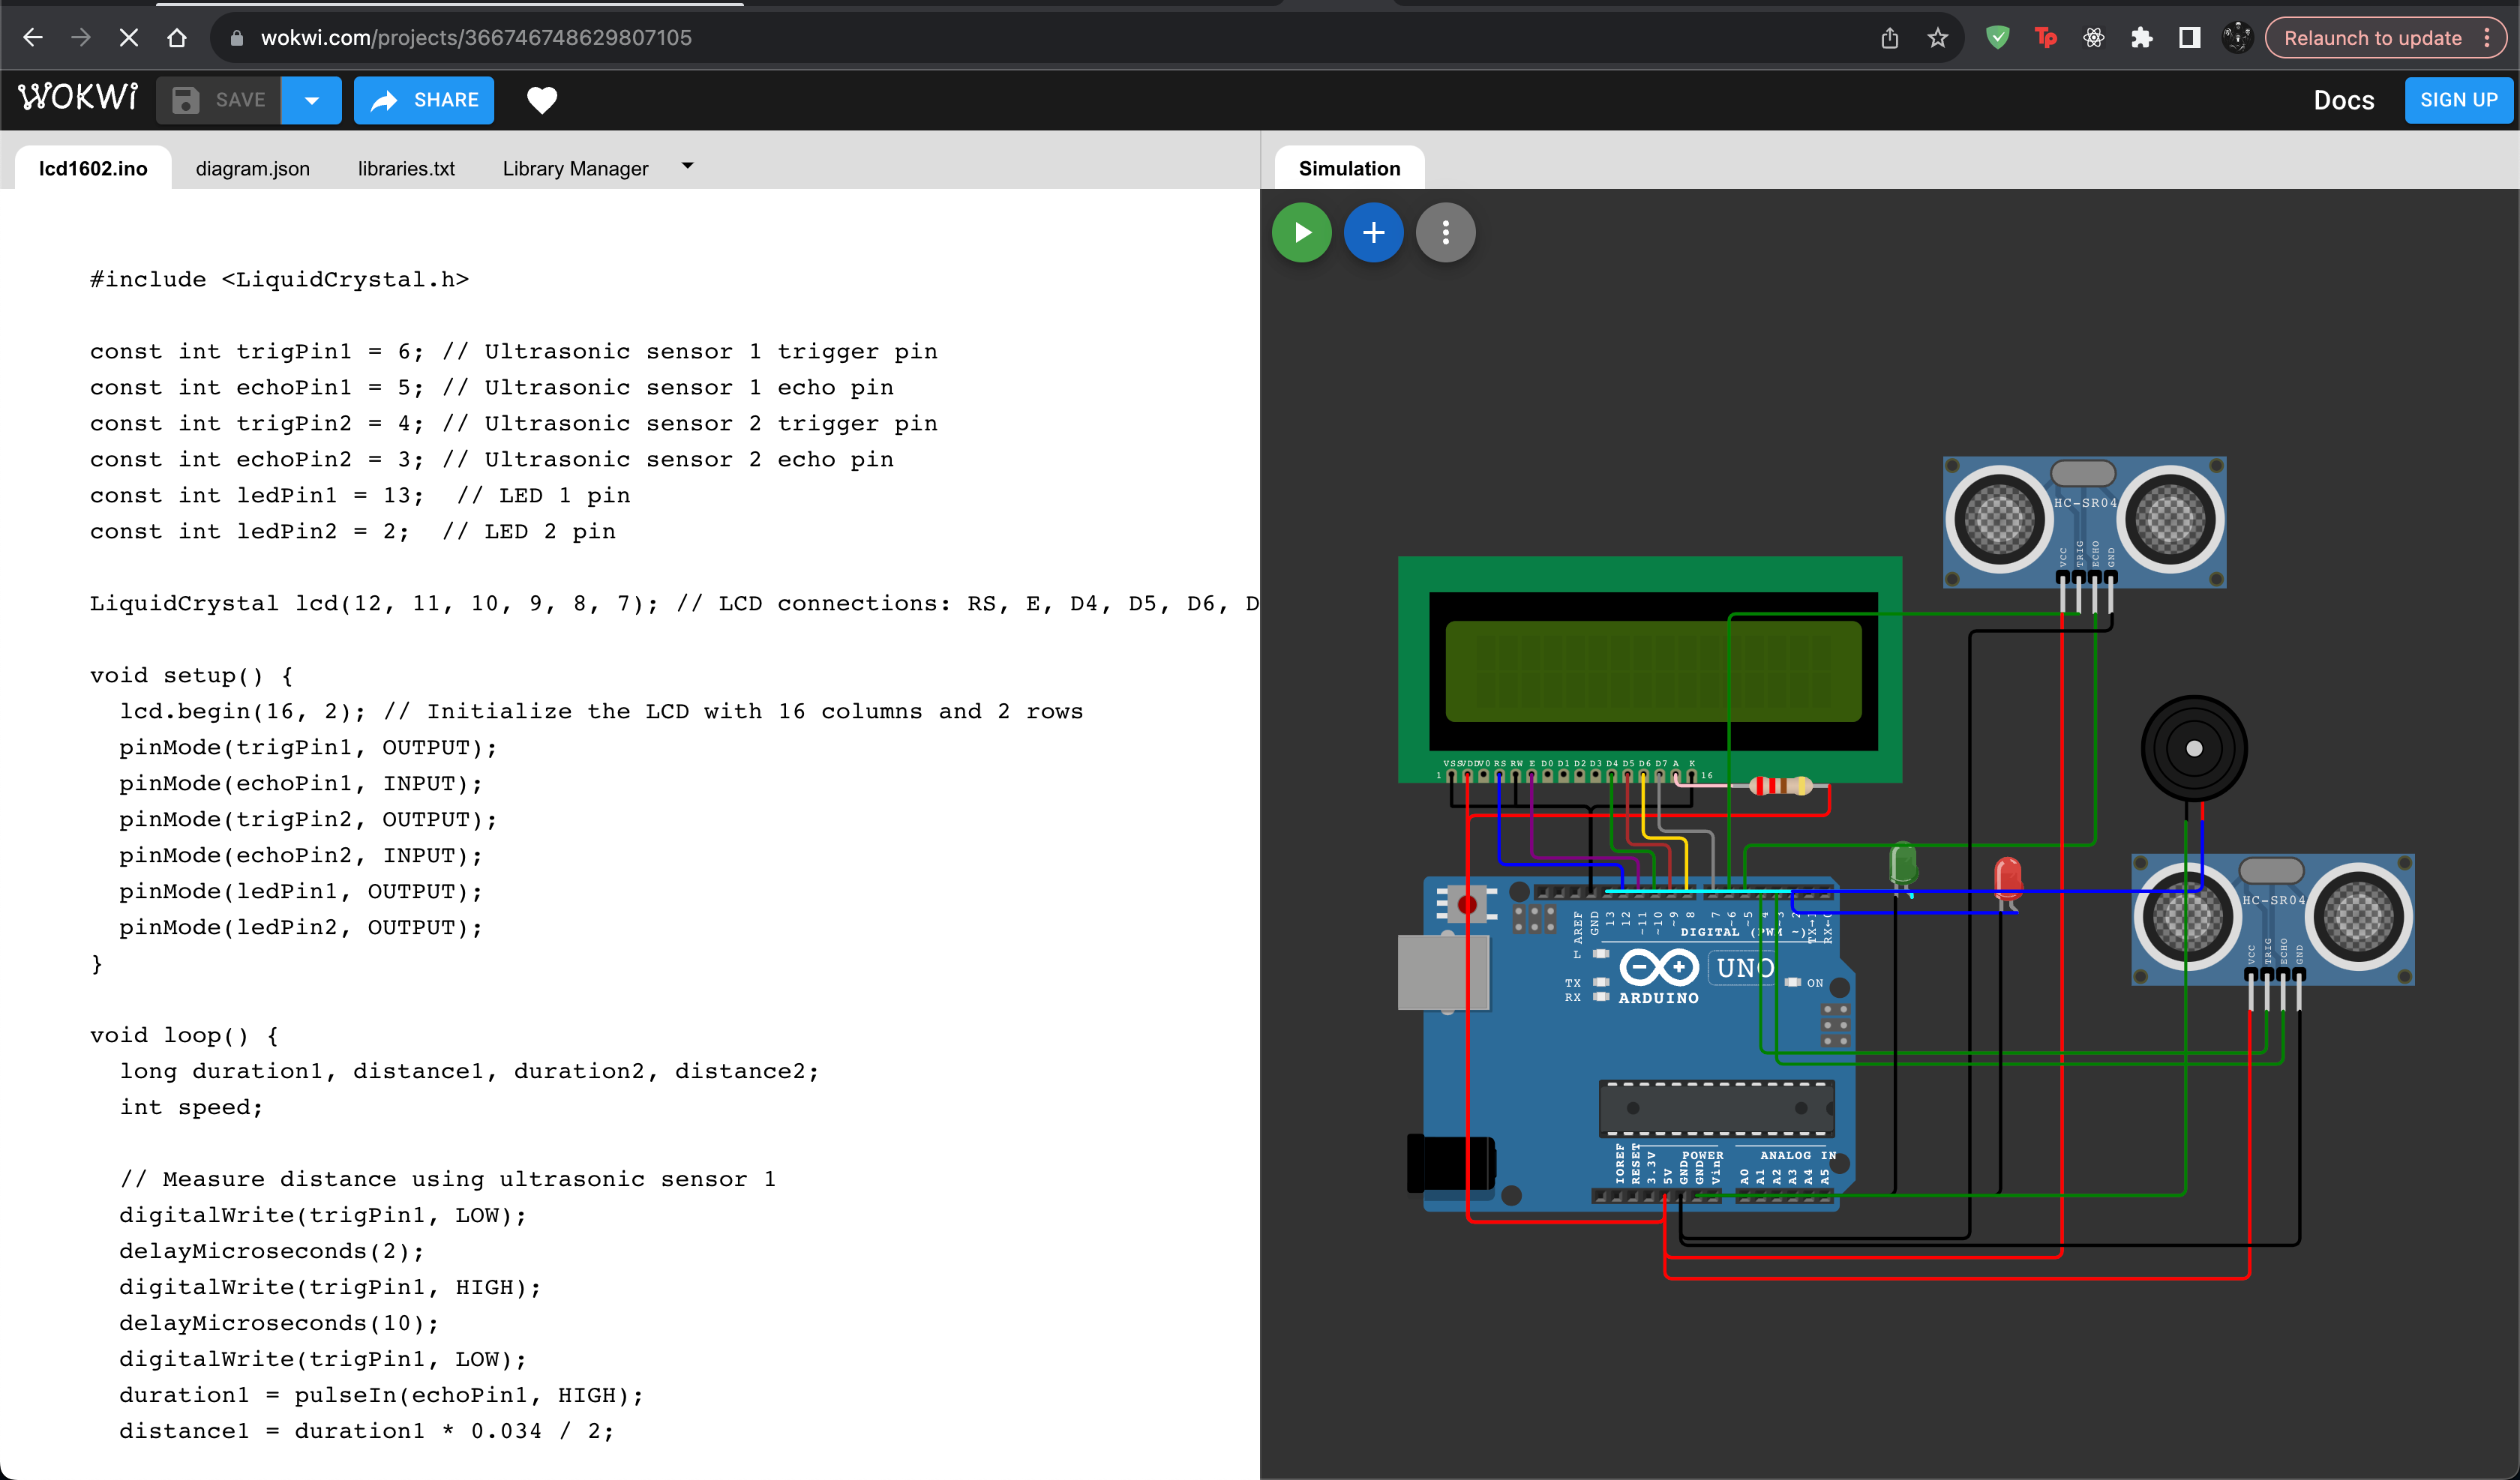Toggle the browser side panel icon

[x=2189, y=38]
